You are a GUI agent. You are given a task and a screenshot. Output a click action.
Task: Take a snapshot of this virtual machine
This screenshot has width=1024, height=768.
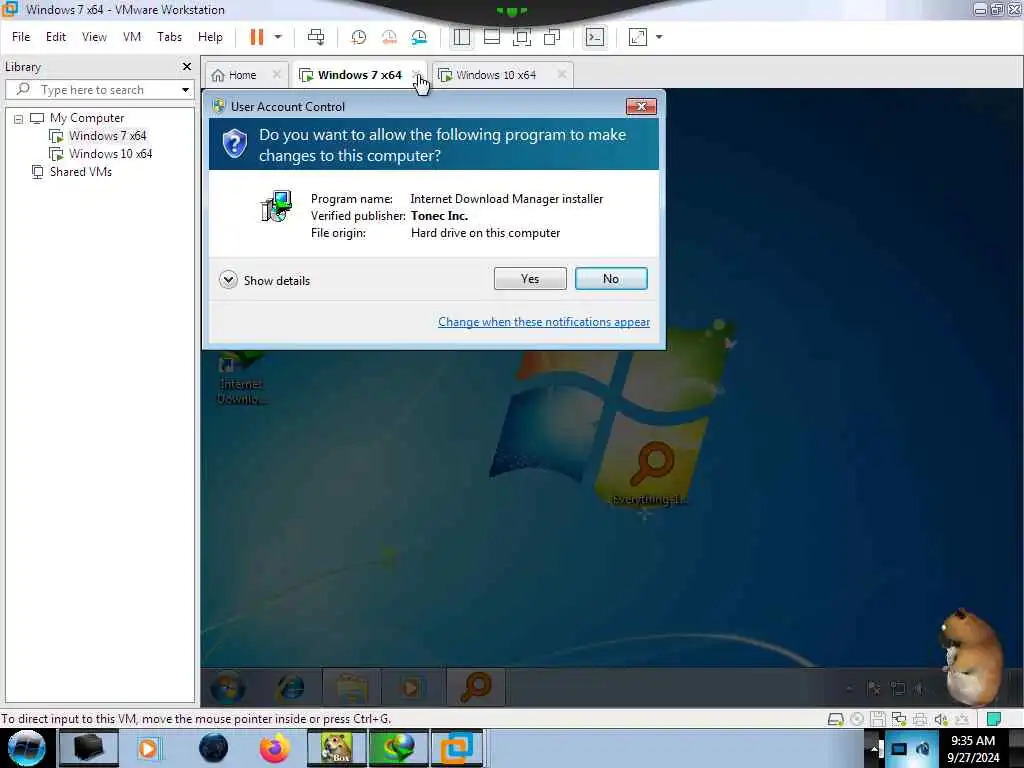(x=359, y=37)
